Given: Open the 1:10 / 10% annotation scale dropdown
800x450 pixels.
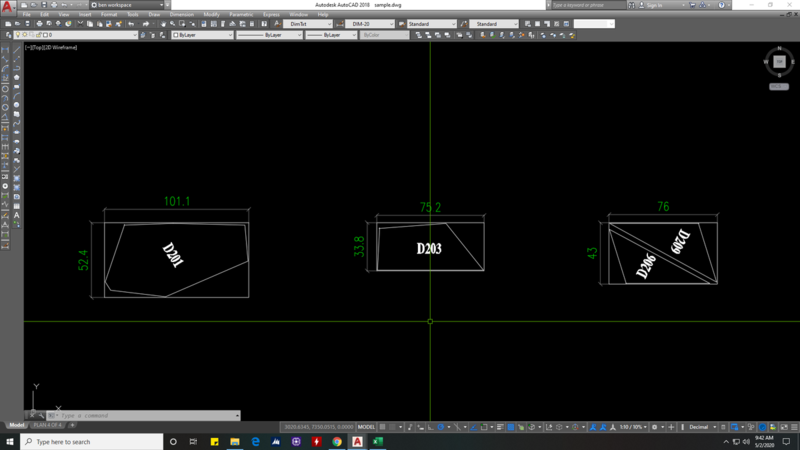Looking at the screenshot, I should pyautogui.click(x=633, y=427).
